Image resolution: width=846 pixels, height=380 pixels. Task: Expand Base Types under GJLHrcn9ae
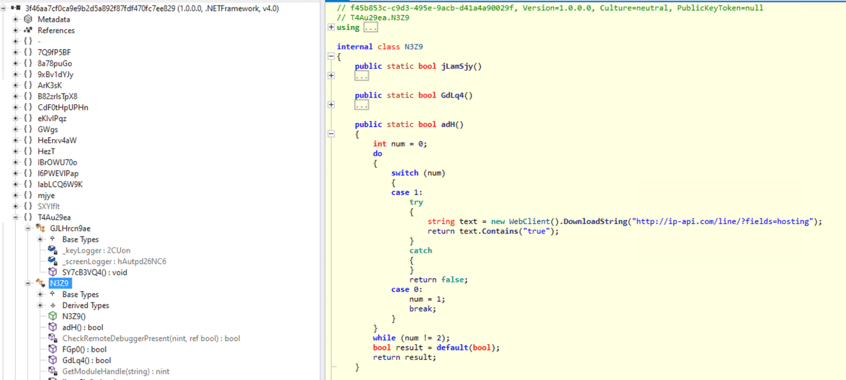coord(41,239)
